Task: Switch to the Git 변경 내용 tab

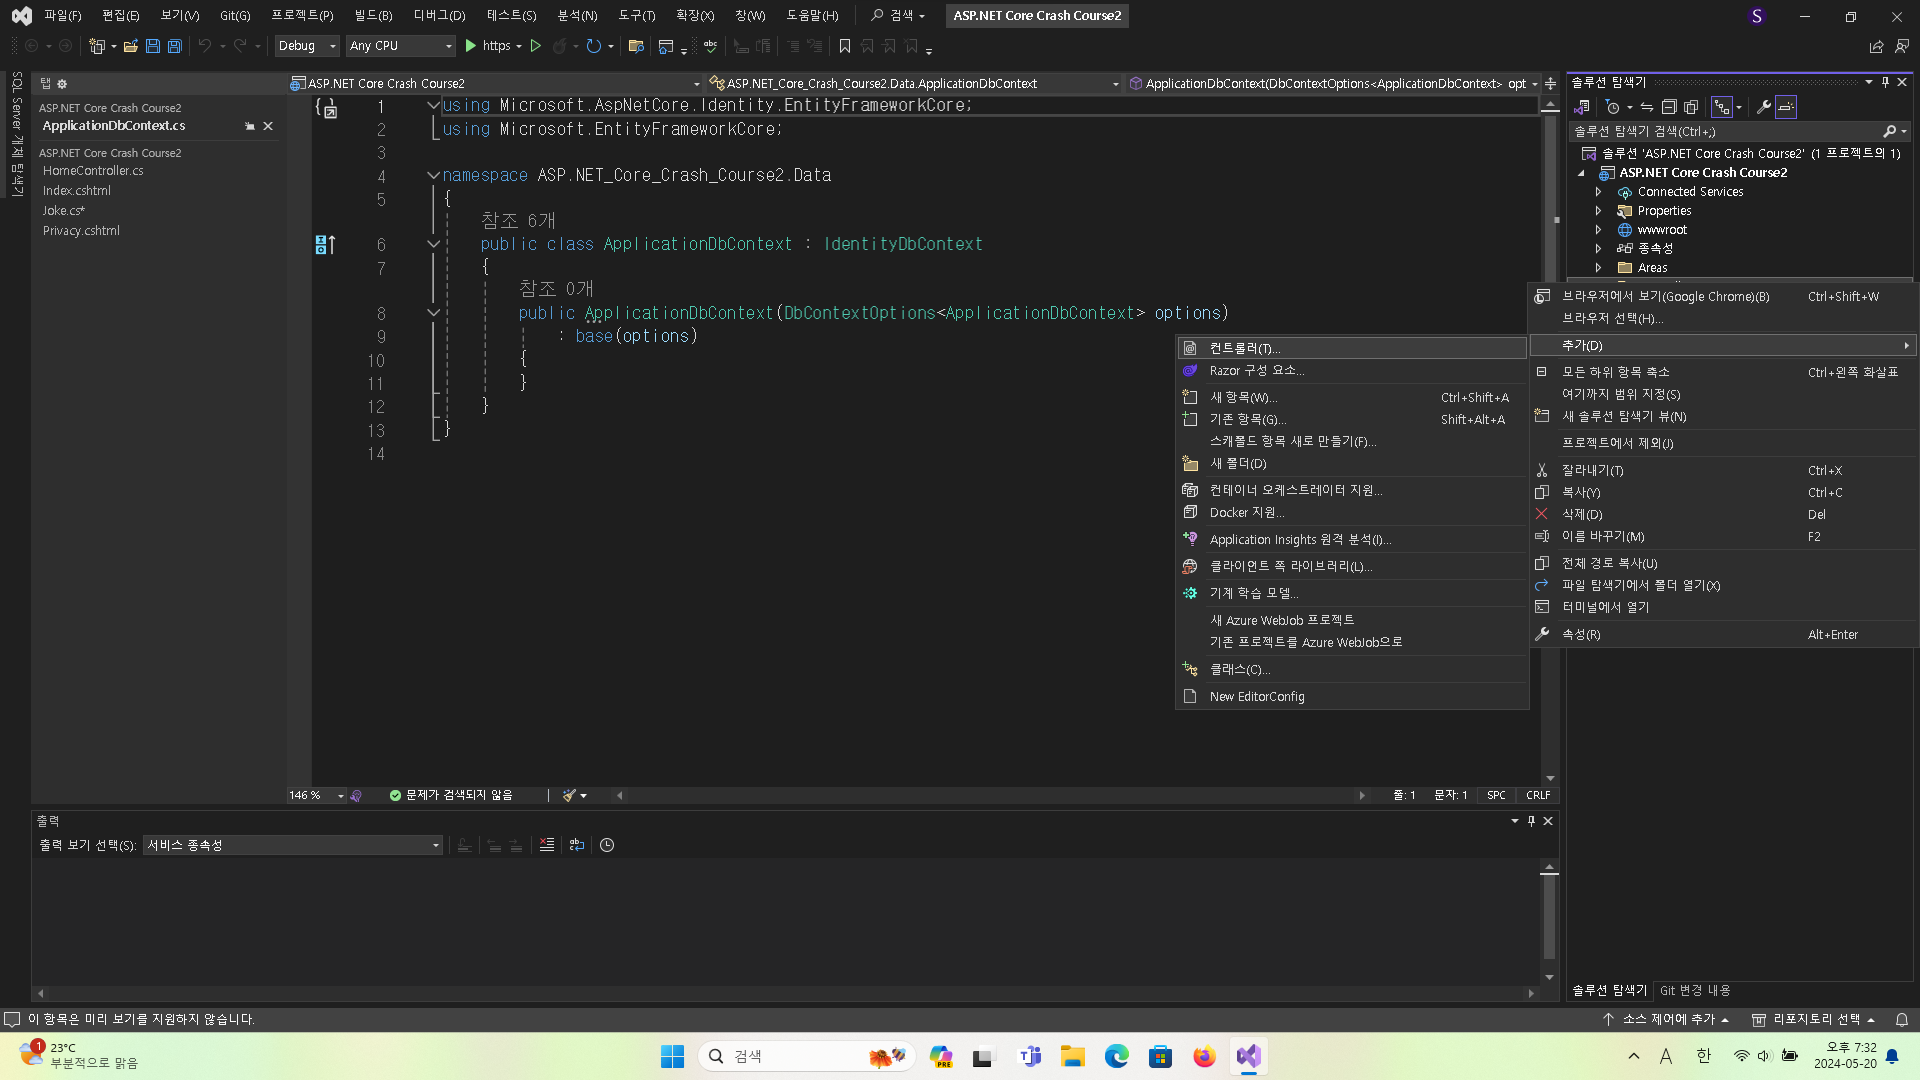Action: [1695, 991]
